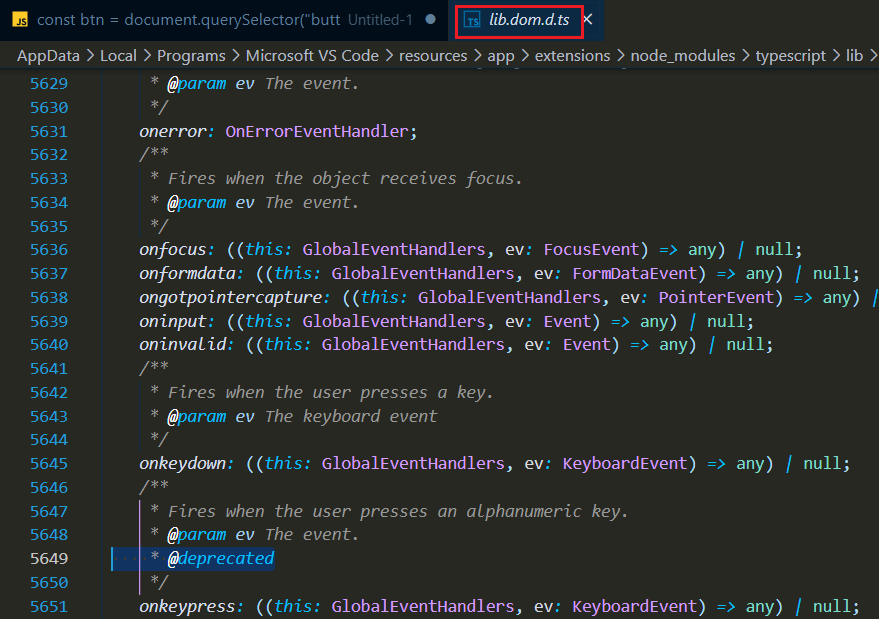Click the @deprecated tag on line 5649
The width and height of the screenshot is (879, 619).
click(x=222, y=558)
